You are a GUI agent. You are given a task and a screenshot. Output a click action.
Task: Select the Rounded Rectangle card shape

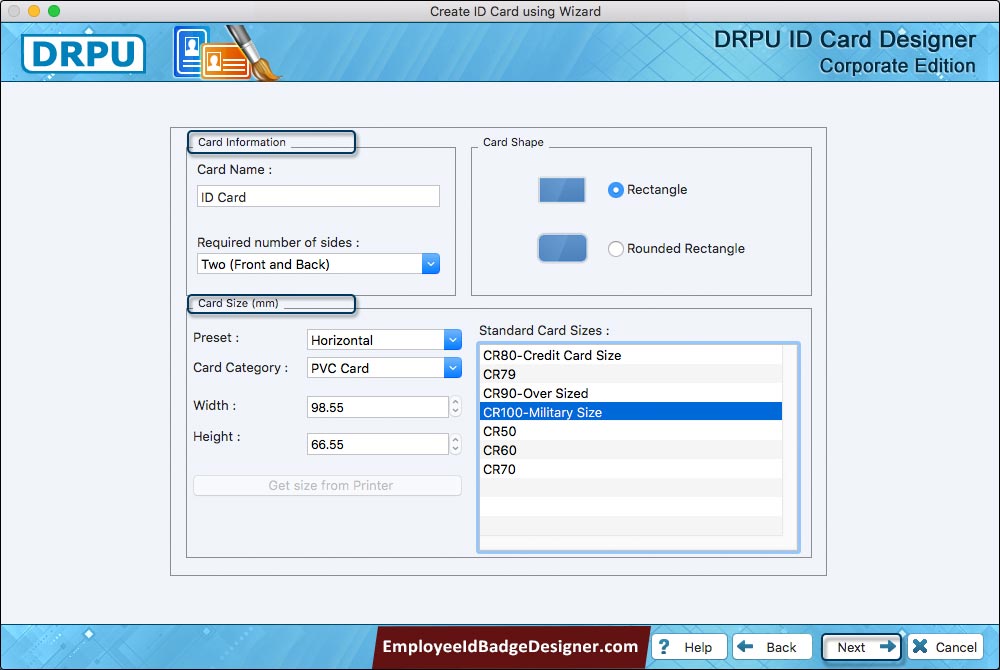[x=615, y=249]
